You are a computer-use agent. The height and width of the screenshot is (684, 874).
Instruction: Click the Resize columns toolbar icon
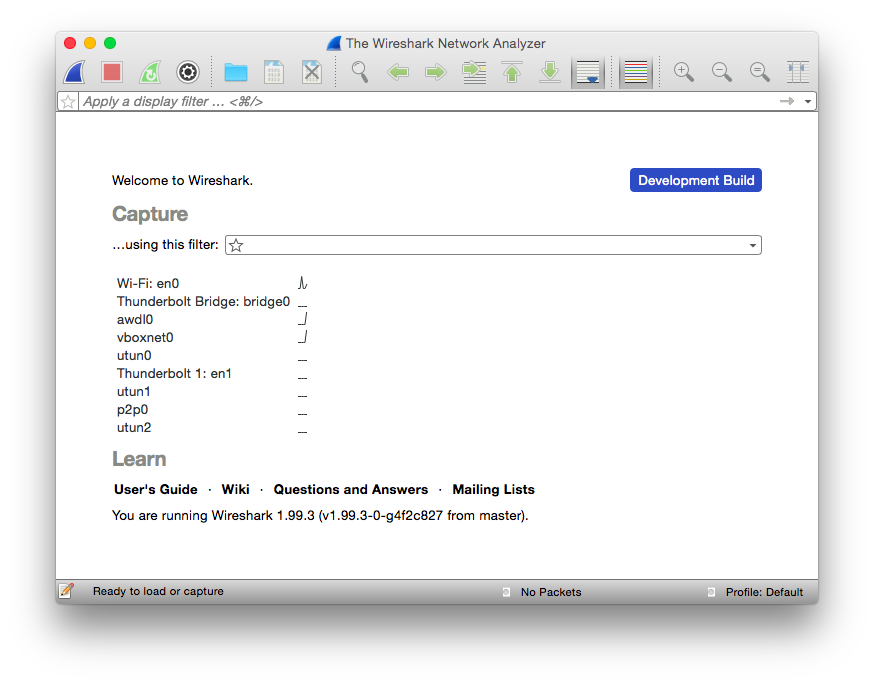[x=798, y=72]
